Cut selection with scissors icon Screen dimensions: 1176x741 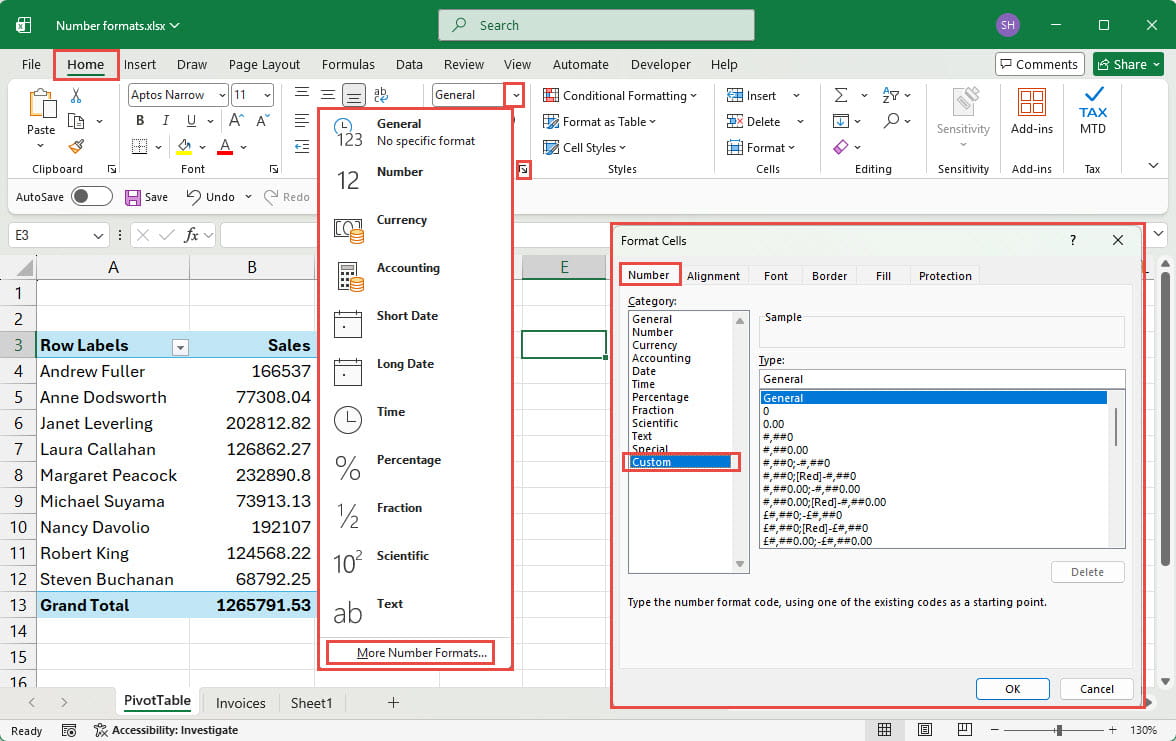[76, 96]
